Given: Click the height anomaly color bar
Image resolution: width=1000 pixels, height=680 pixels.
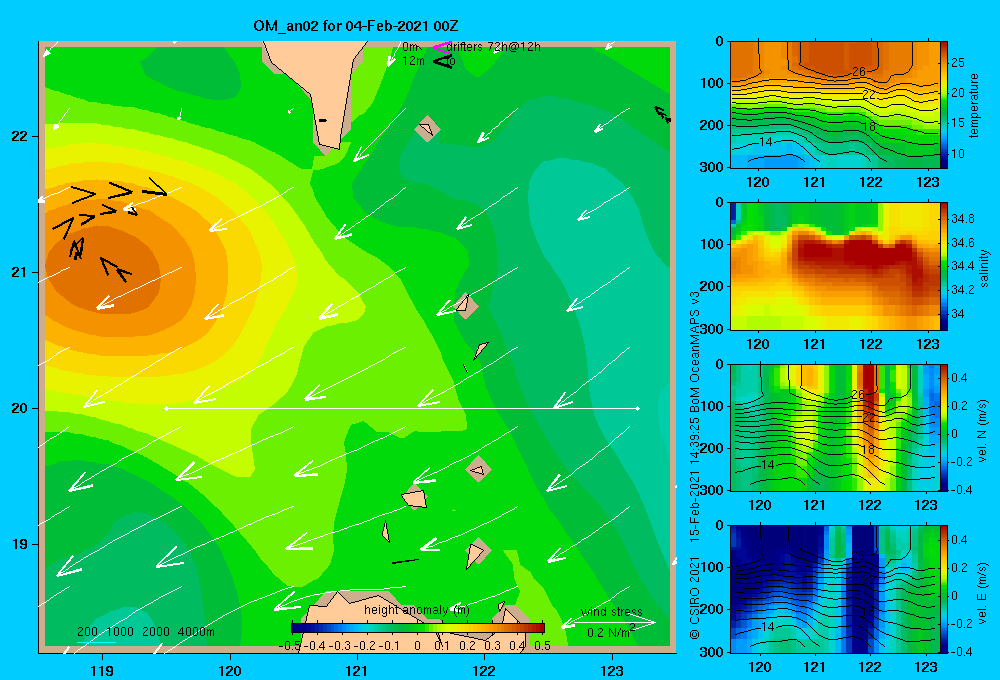Looking at the screenshot, I should (x=418, y=628).
